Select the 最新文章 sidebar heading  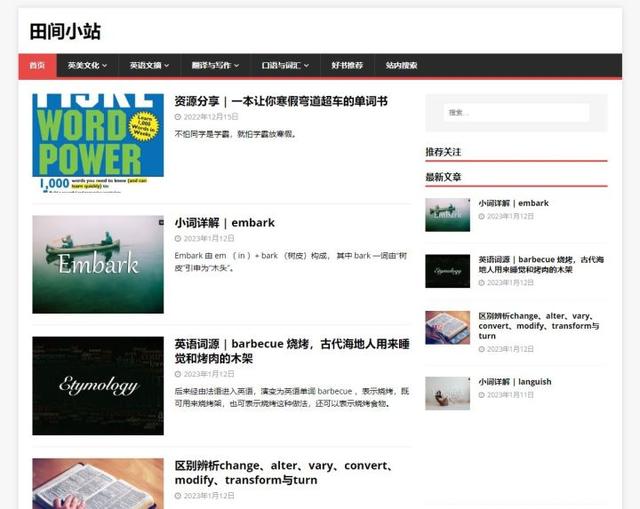click(x=443, y=177)
